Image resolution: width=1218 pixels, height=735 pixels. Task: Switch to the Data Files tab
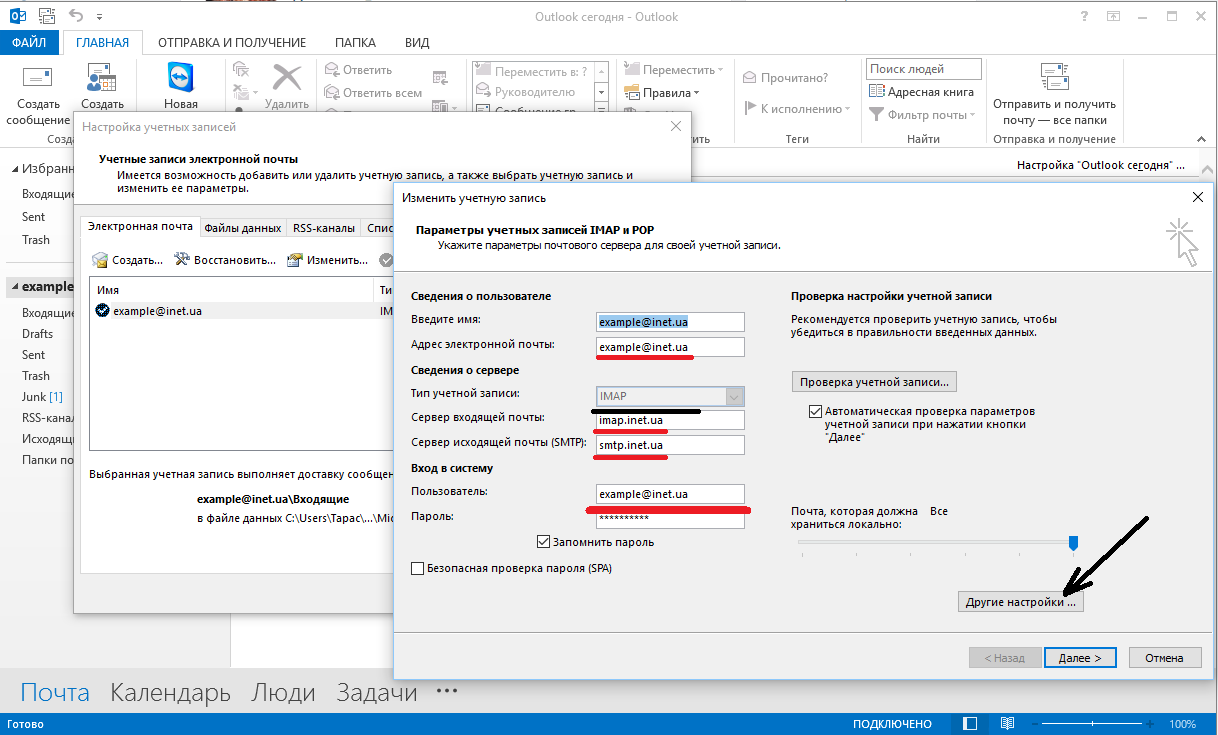pos(242,228)
